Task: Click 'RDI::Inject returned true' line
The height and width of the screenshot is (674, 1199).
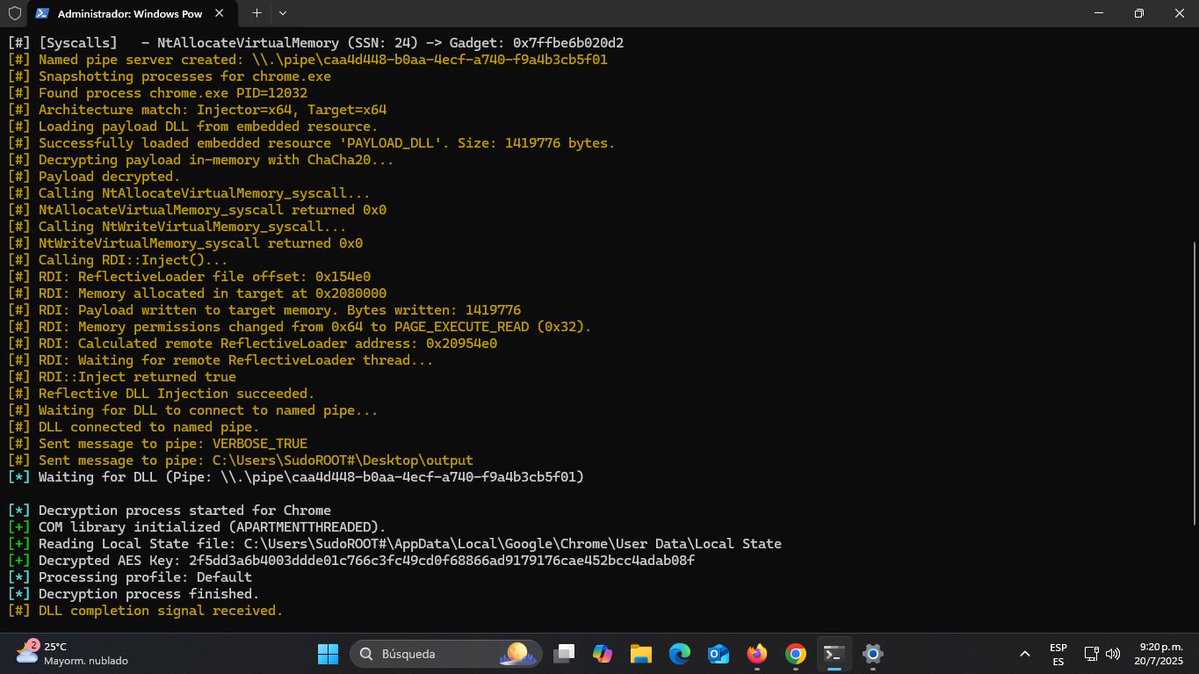Action: [x=122, y=377]
